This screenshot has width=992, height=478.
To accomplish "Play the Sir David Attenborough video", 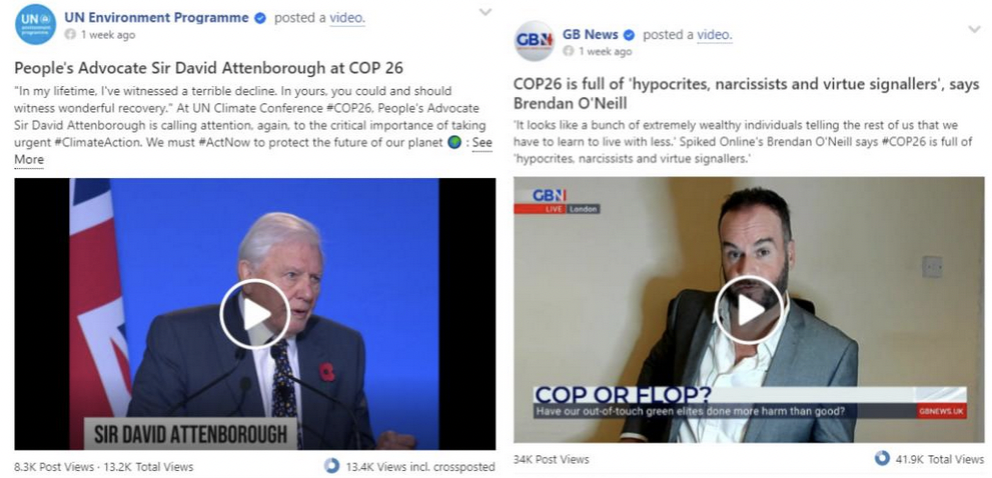I will tap(254, 314).
